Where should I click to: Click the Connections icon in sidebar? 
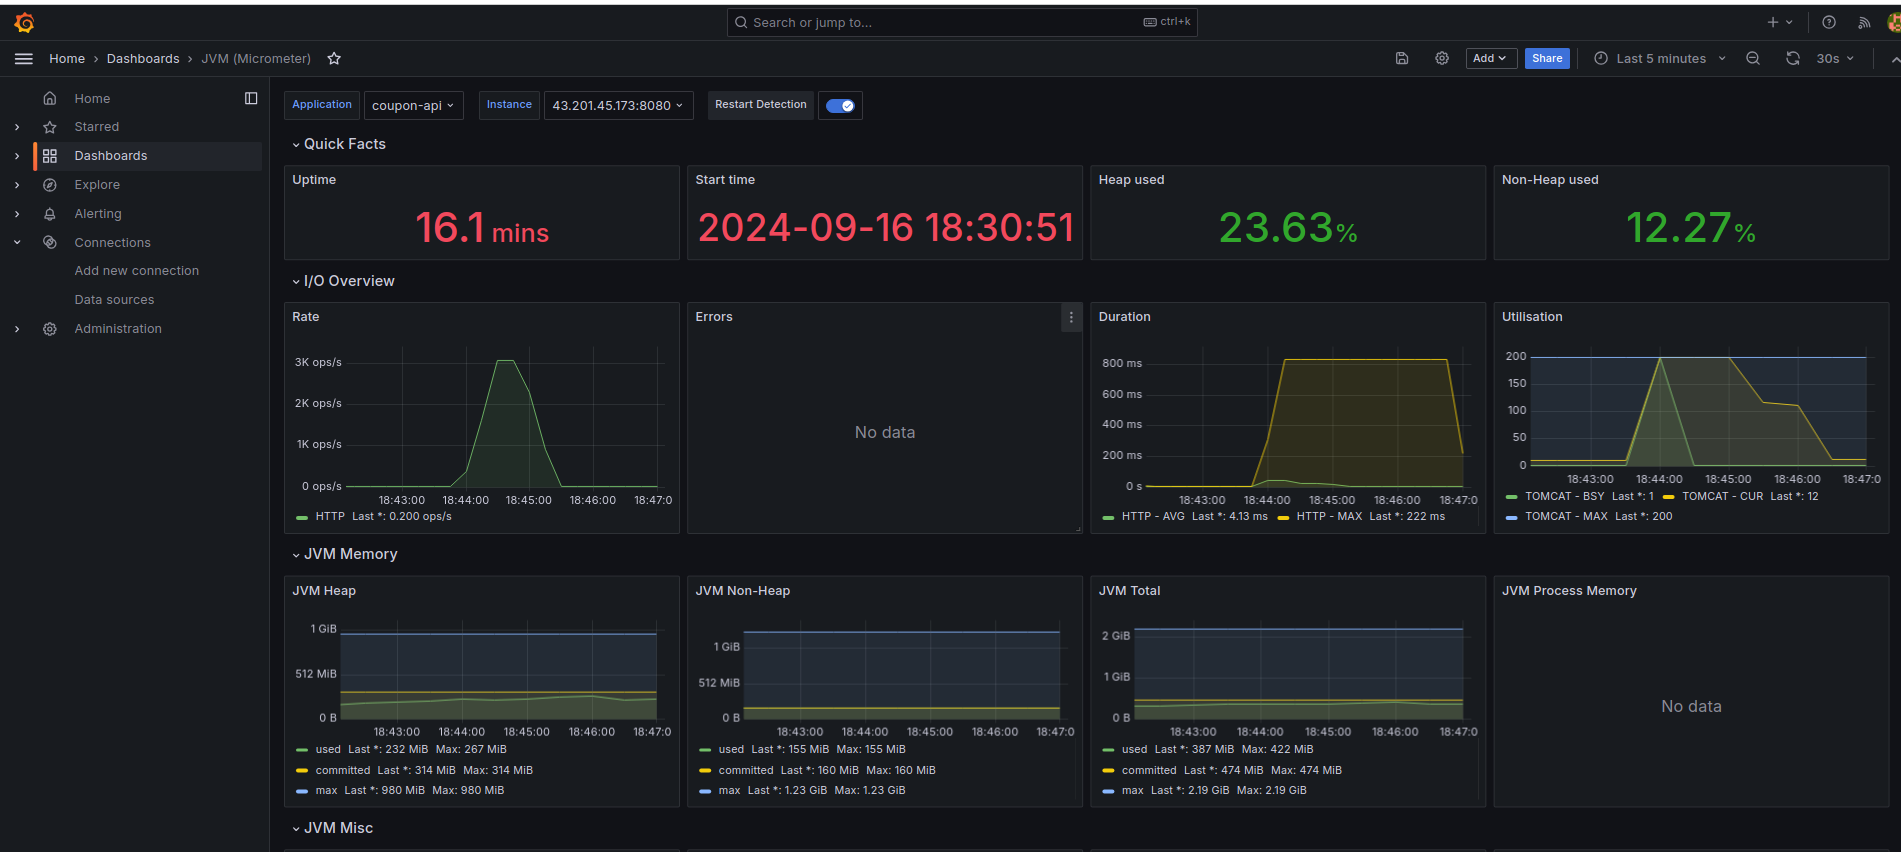click(x=50, y=242)
